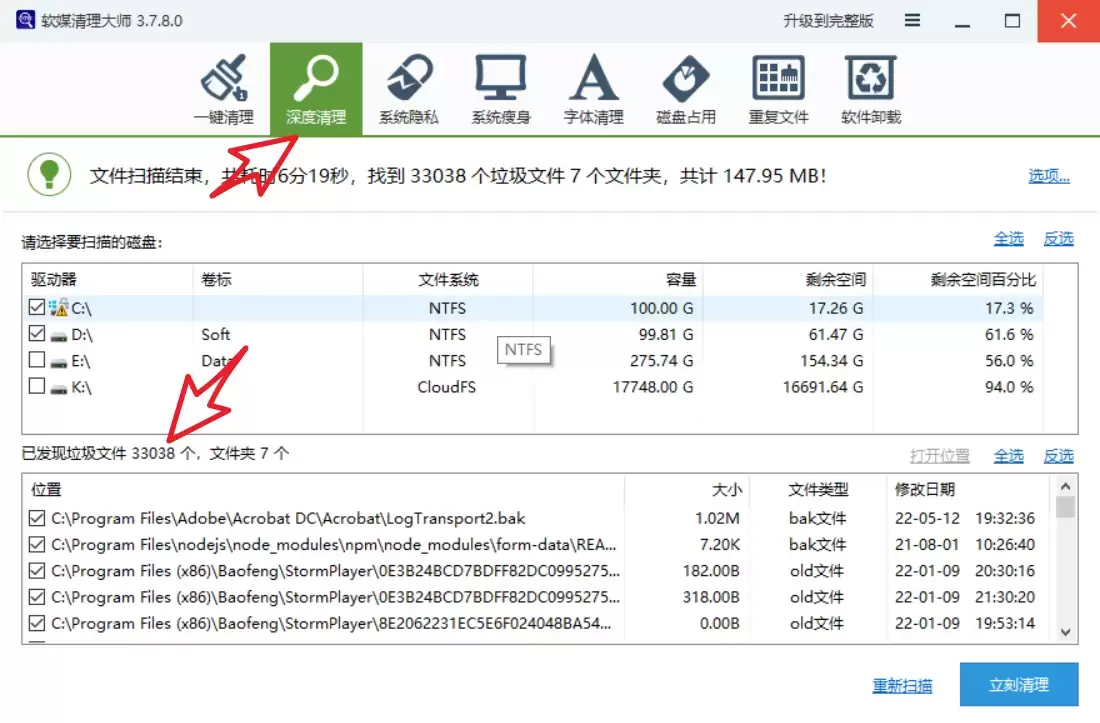Viewport: 1100px width, 723px height.
Task: Click the 275.74 G capacity value
Action: point(662,360)
